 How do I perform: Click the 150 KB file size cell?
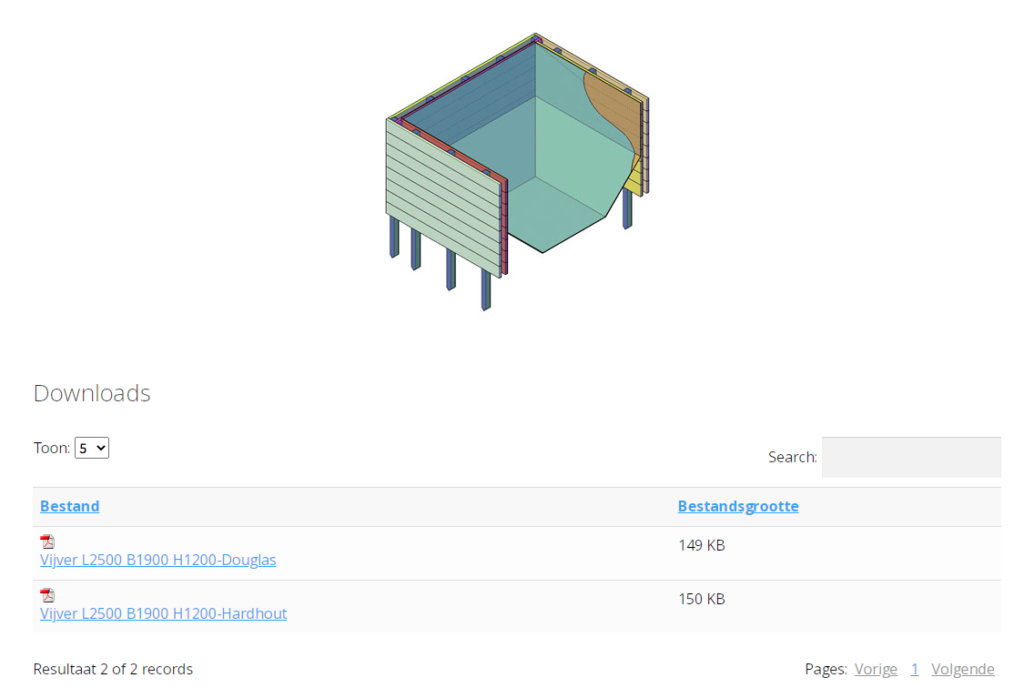tap(701, 599)
